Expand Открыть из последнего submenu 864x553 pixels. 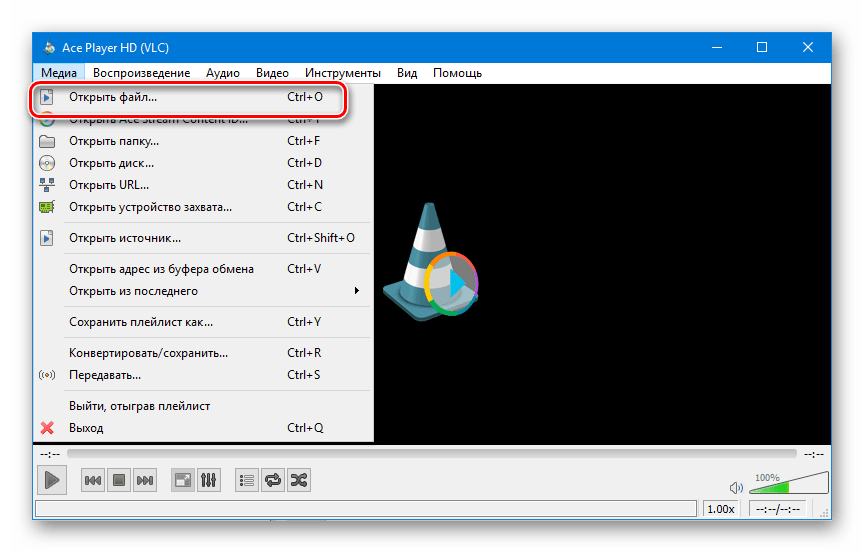(x=203, y=291)
